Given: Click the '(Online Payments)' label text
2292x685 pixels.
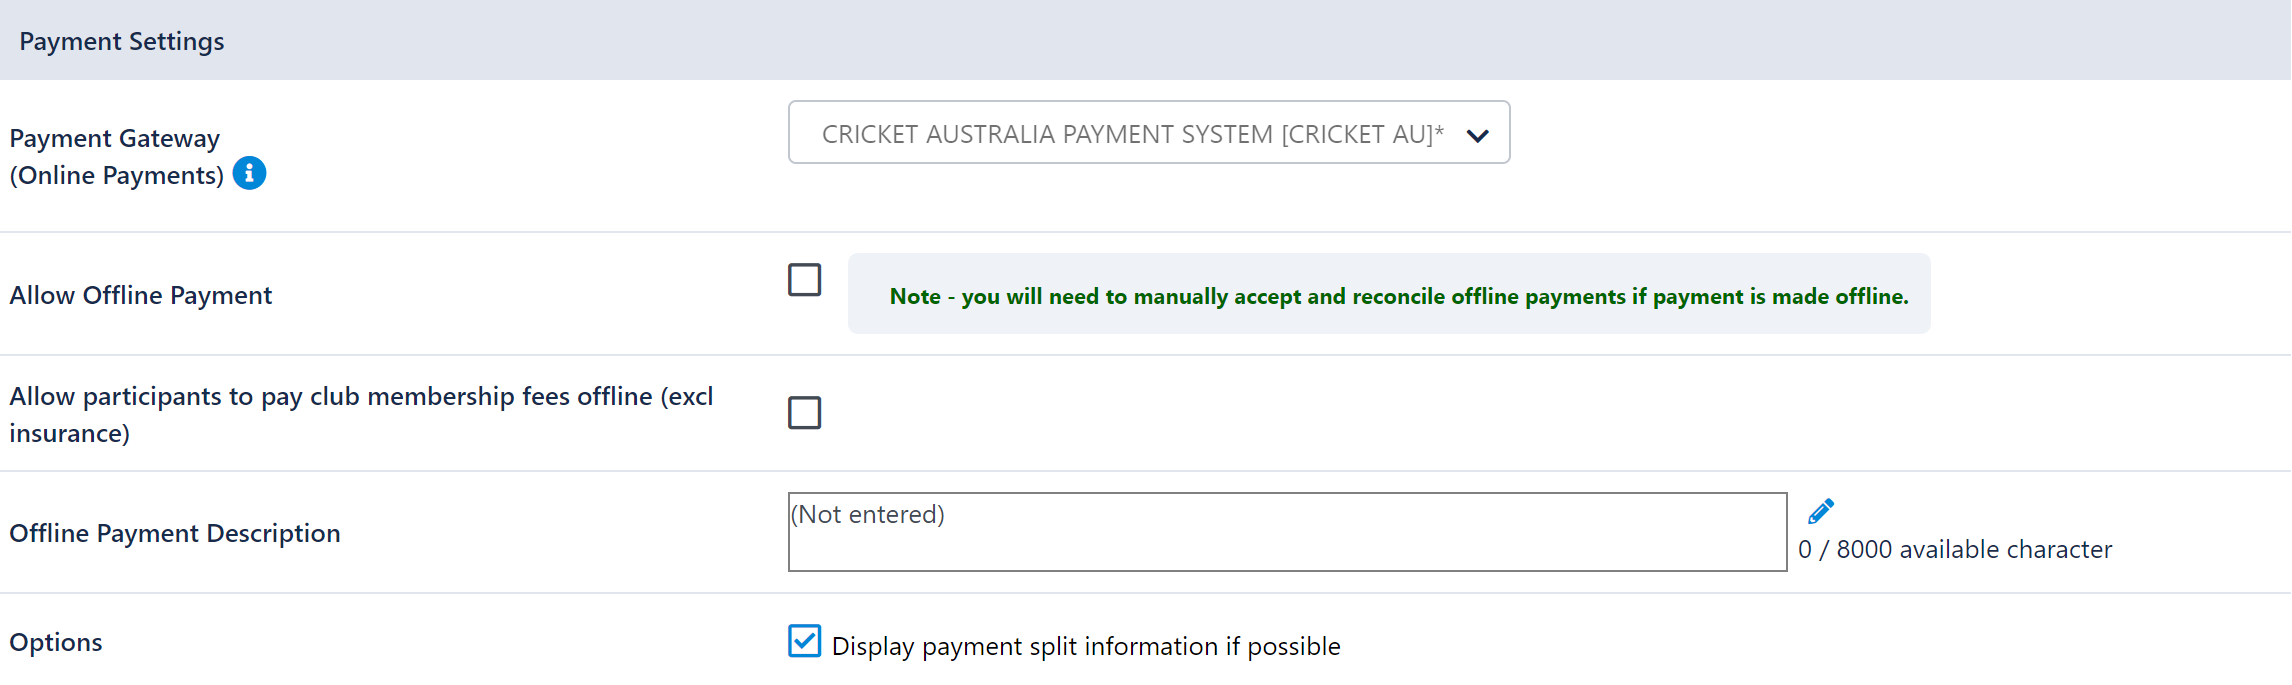Looking at the screenshot, I should pyautogui.click(x=117, y=175).
